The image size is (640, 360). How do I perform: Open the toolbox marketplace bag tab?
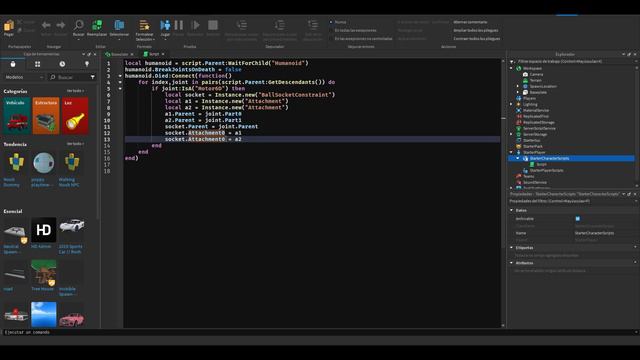(13, 64)
